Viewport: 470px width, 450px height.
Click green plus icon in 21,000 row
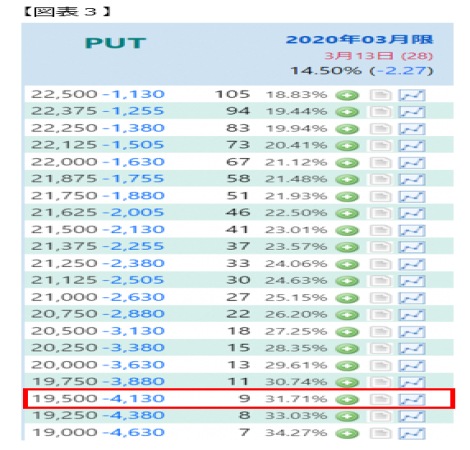click(347, 298)
